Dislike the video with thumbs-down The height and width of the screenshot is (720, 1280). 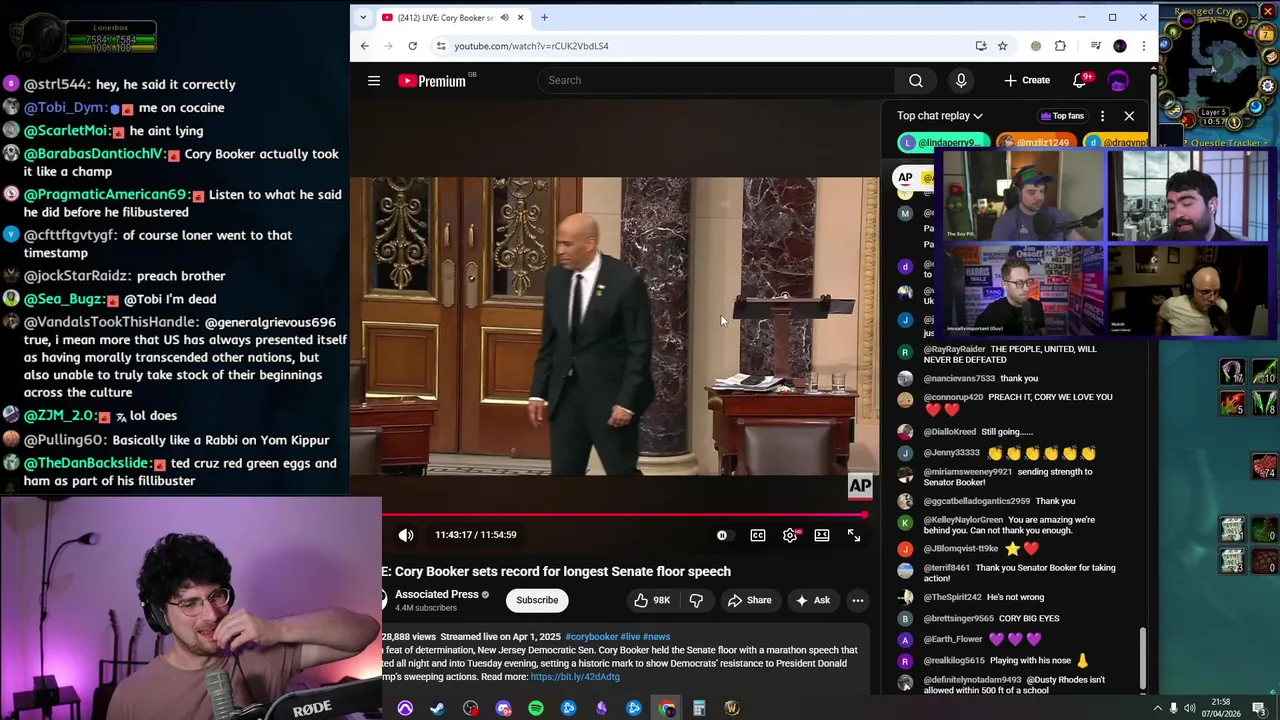coord(696,600)
